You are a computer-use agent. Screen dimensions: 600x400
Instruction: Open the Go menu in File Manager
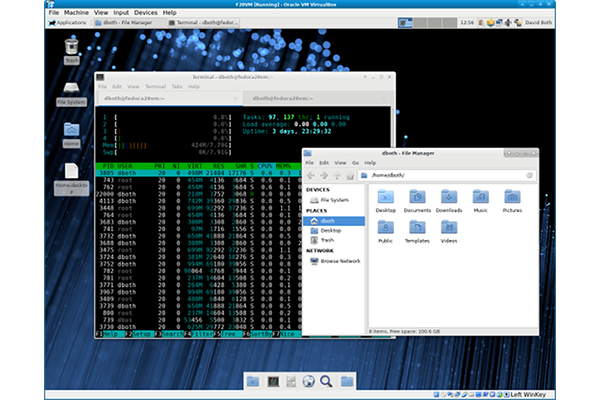point(354,161)
